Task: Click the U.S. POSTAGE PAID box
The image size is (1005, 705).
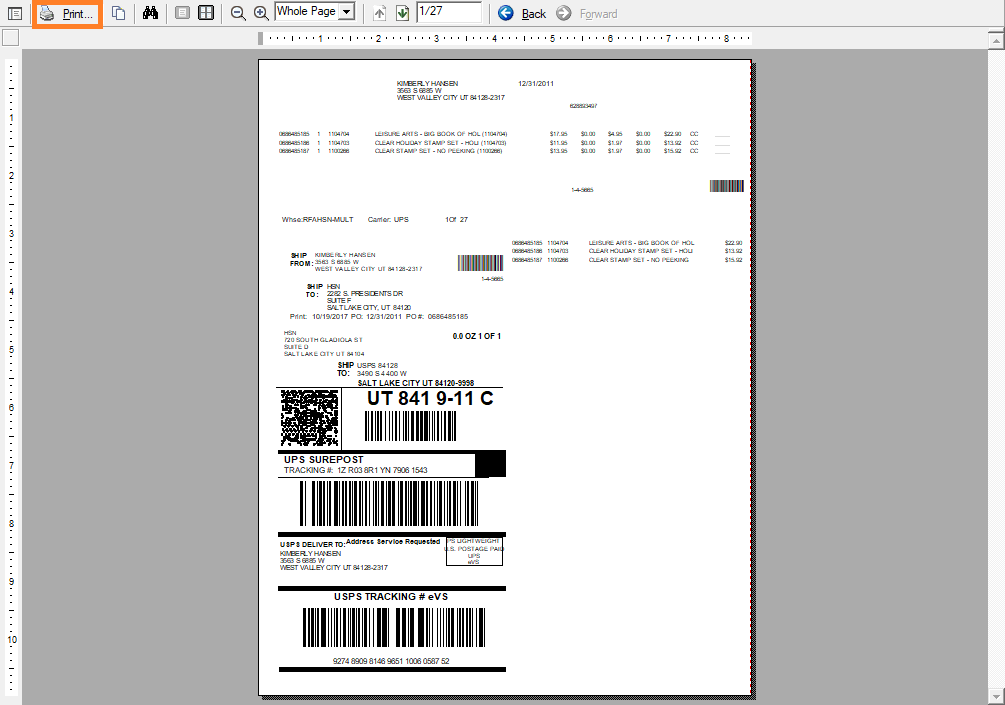Action: (x=474, y=551)
